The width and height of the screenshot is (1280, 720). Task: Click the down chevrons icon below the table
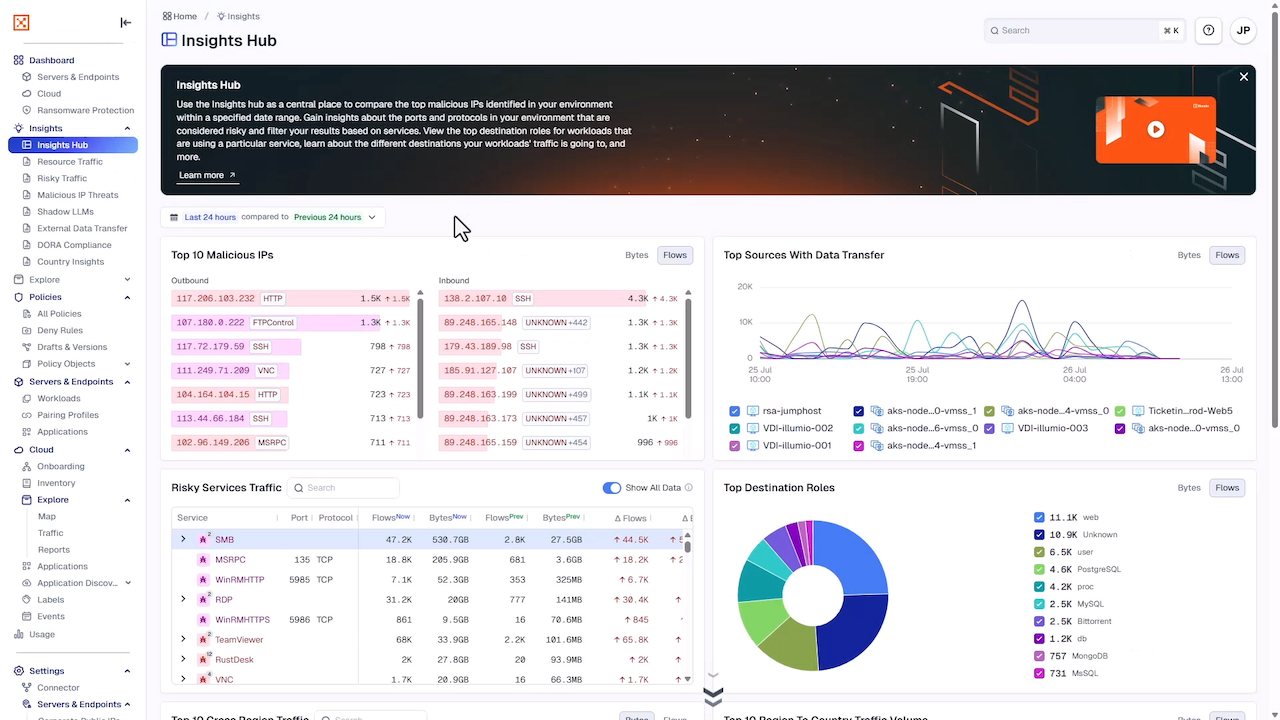[713, 697]
